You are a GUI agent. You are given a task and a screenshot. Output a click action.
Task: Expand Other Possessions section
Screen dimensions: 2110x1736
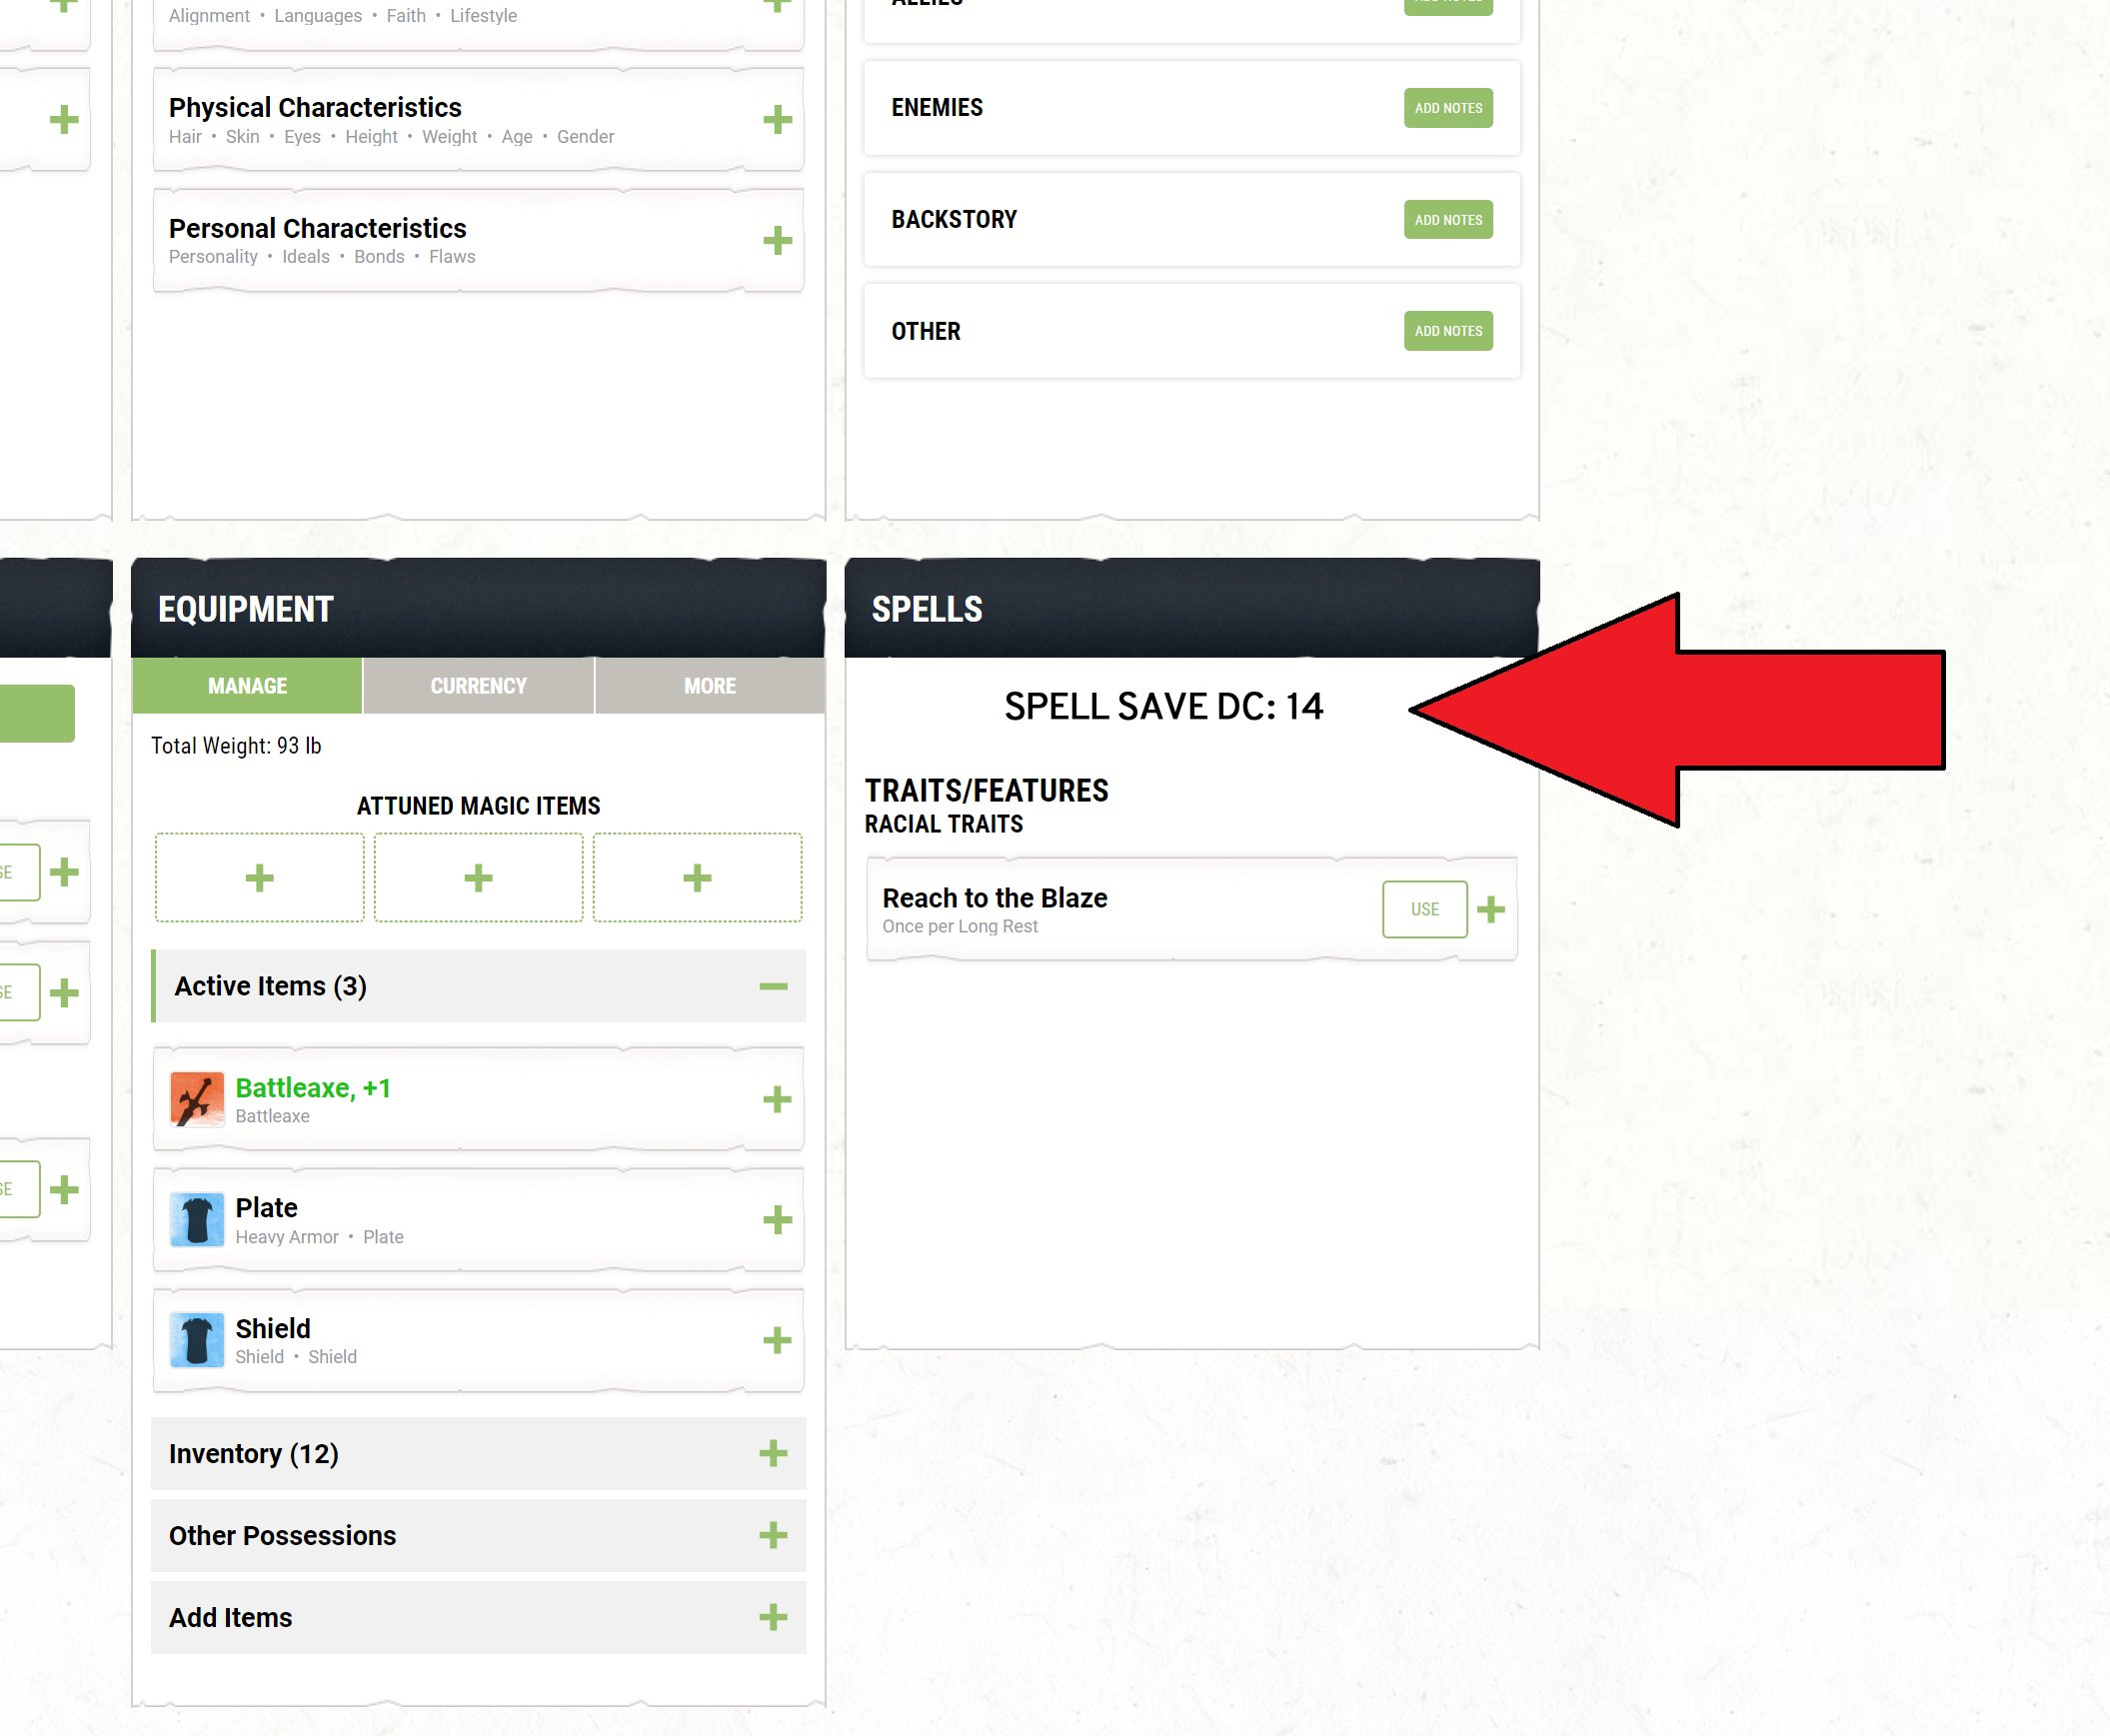point(773,1535)
